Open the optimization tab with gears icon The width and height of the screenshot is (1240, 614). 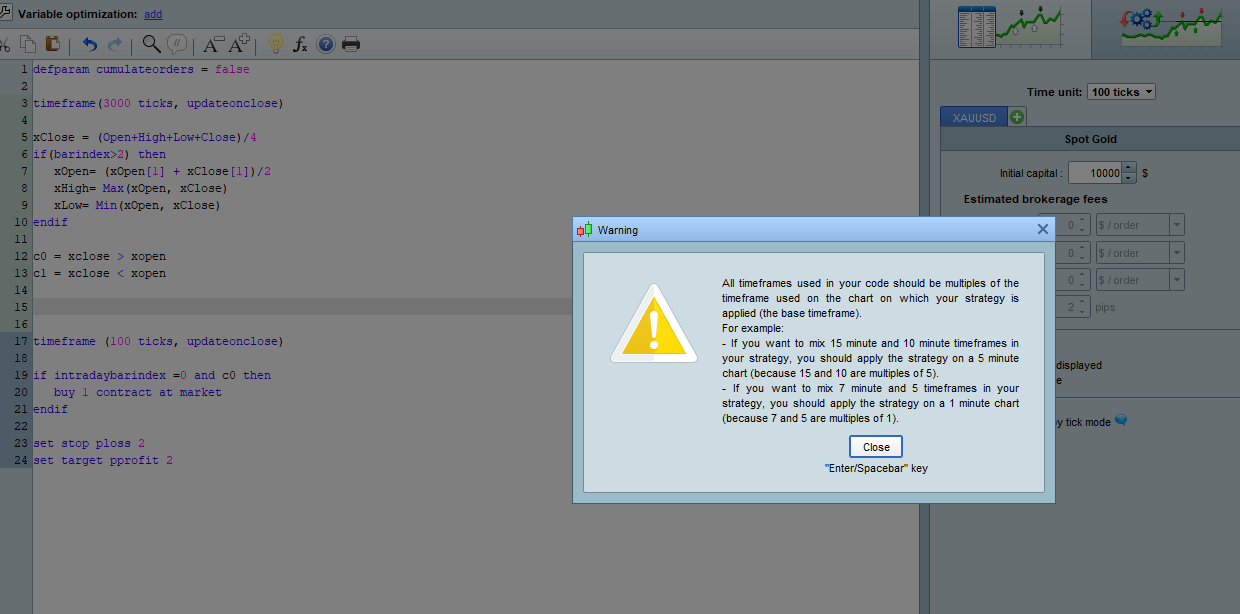click(1164, 28)
